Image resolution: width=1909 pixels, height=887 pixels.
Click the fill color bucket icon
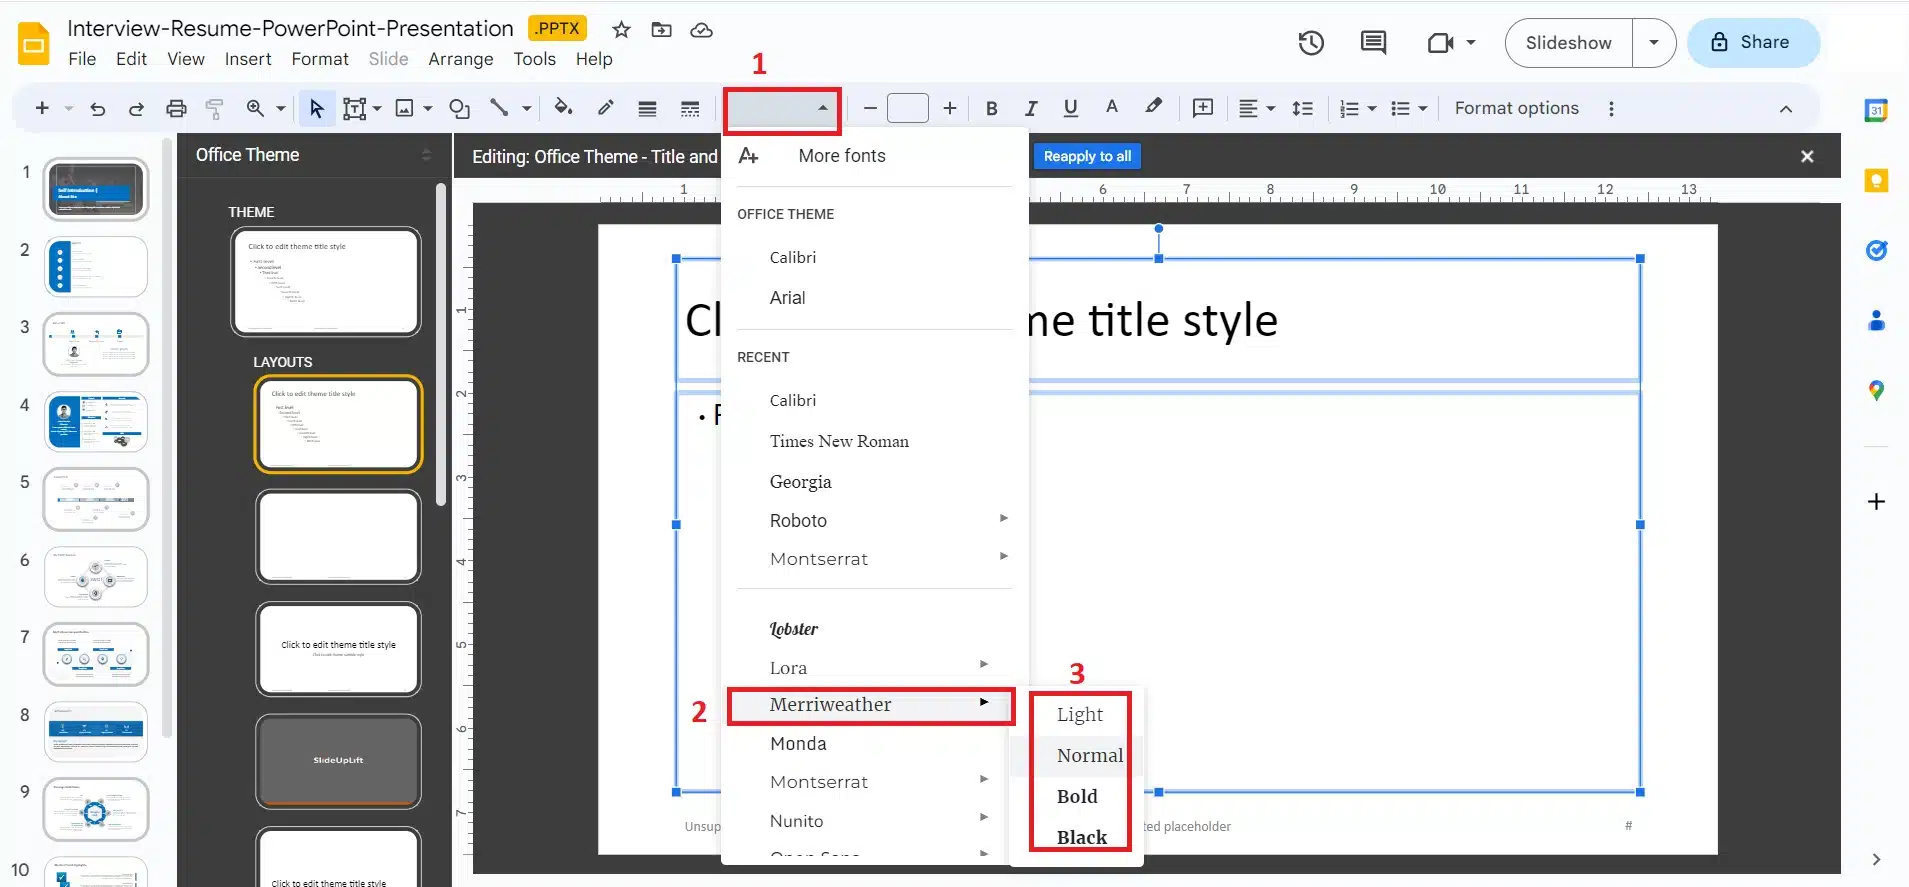point(563,108)
